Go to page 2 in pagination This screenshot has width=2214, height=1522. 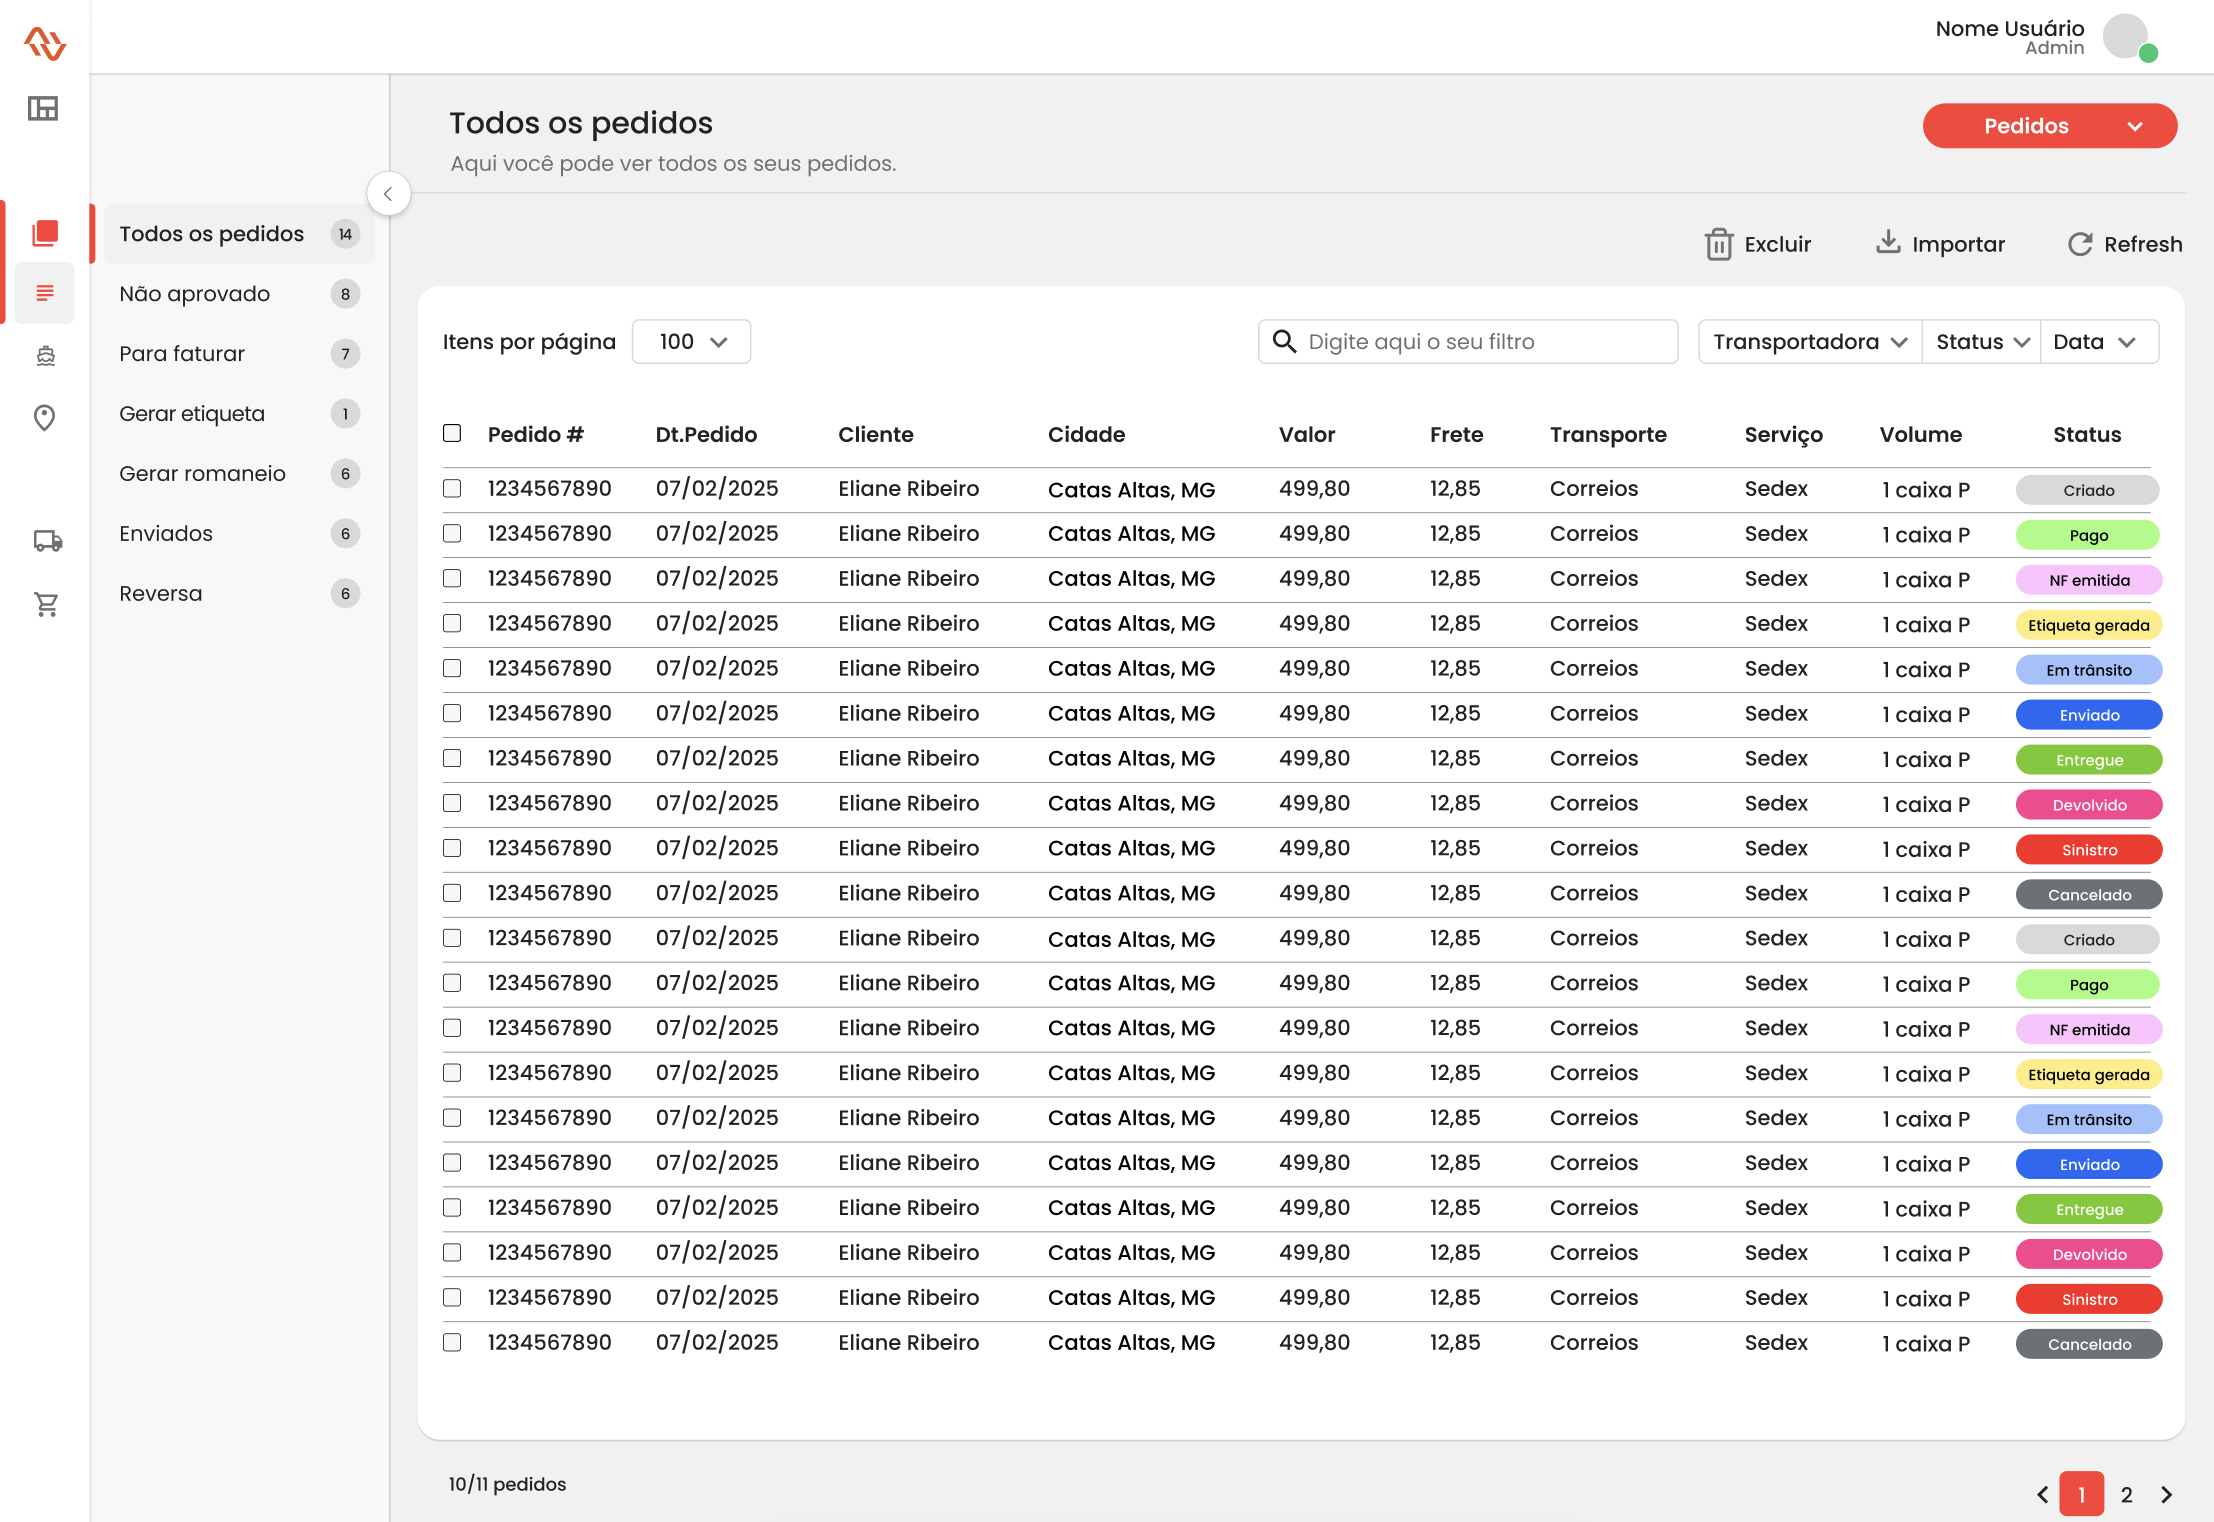(2126, 1494)
